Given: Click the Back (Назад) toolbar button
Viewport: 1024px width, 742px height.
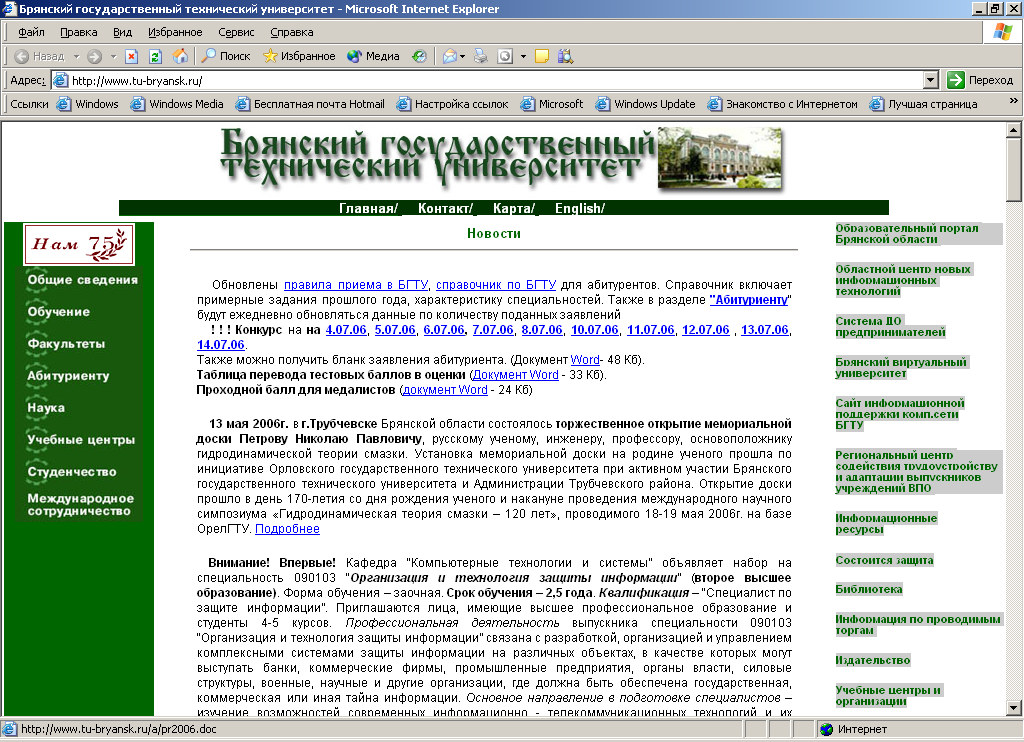Looking at the screenshot, I should (x=39, y=56).
